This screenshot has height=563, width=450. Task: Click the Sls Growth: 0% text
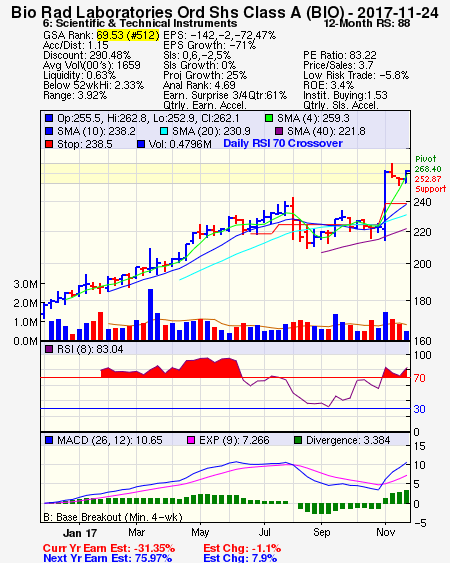[x=199, y=65]
